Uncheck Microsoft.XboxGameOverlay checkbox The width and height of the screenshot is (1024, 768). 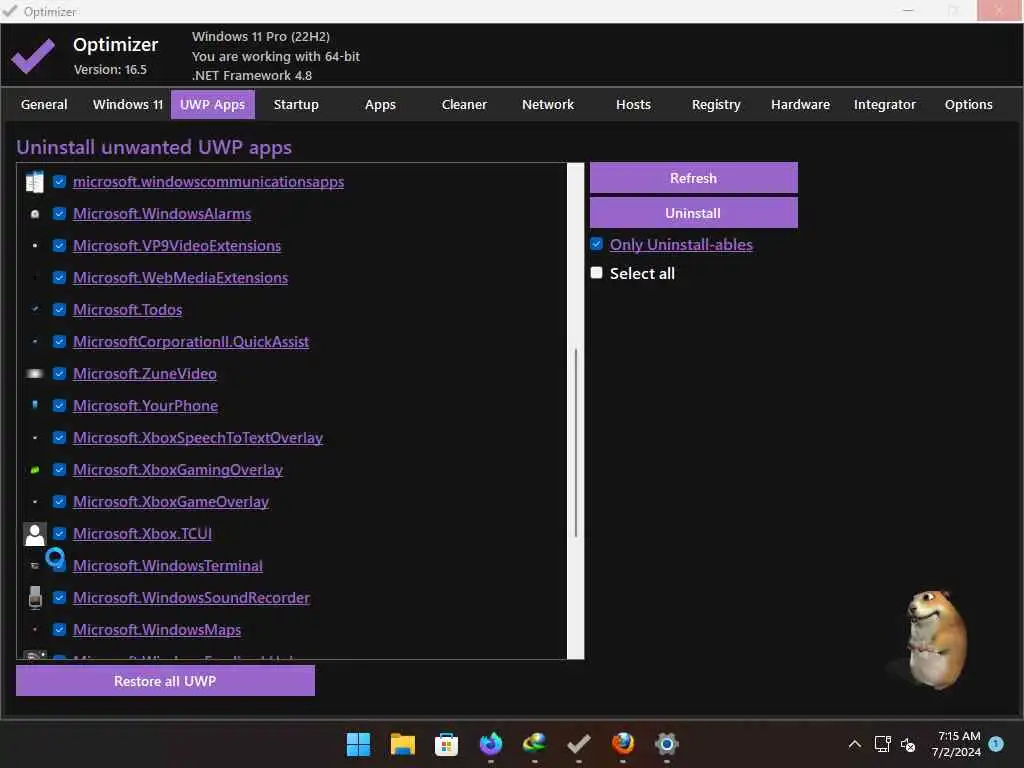[59, 502]
